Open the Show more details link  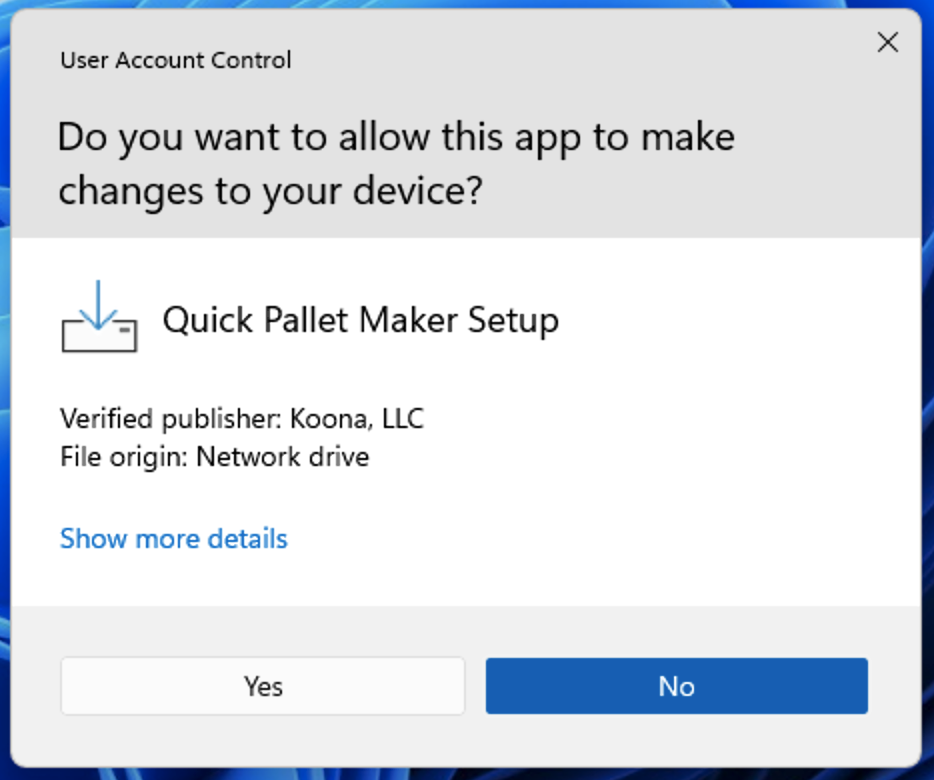[x=174, y=539]
